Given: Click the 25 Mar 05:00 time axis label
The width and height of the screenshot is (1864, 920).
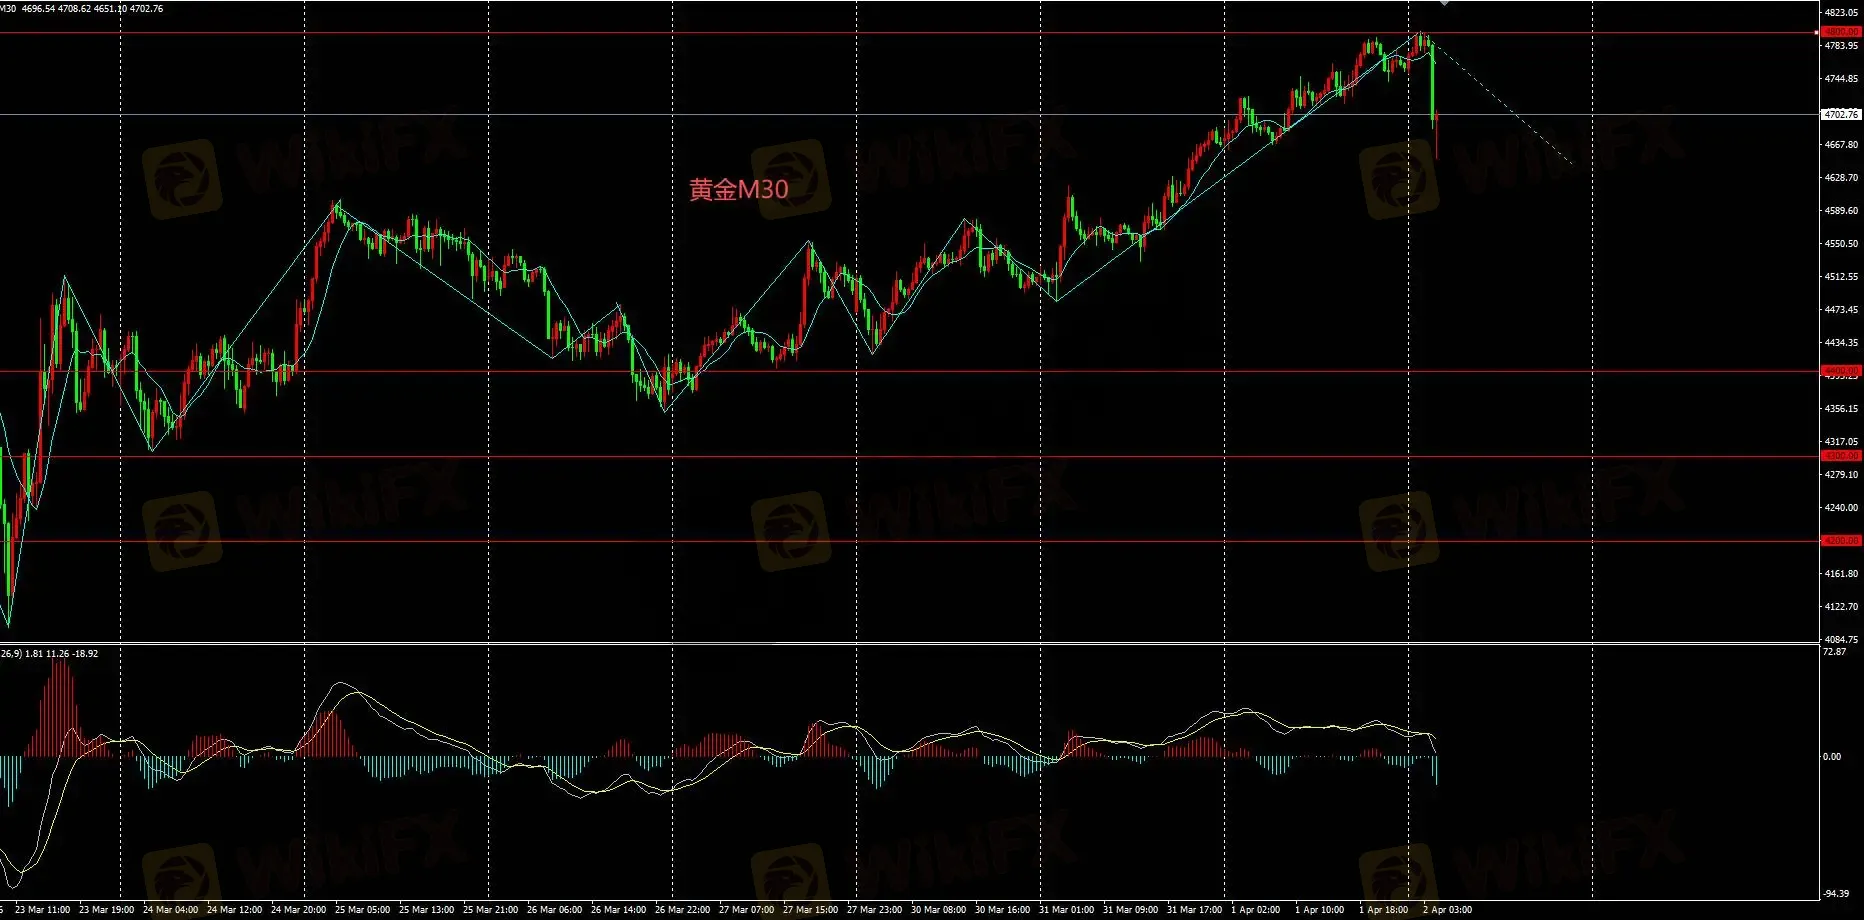Looking at the screenshot, I should (x=362, y=910).
